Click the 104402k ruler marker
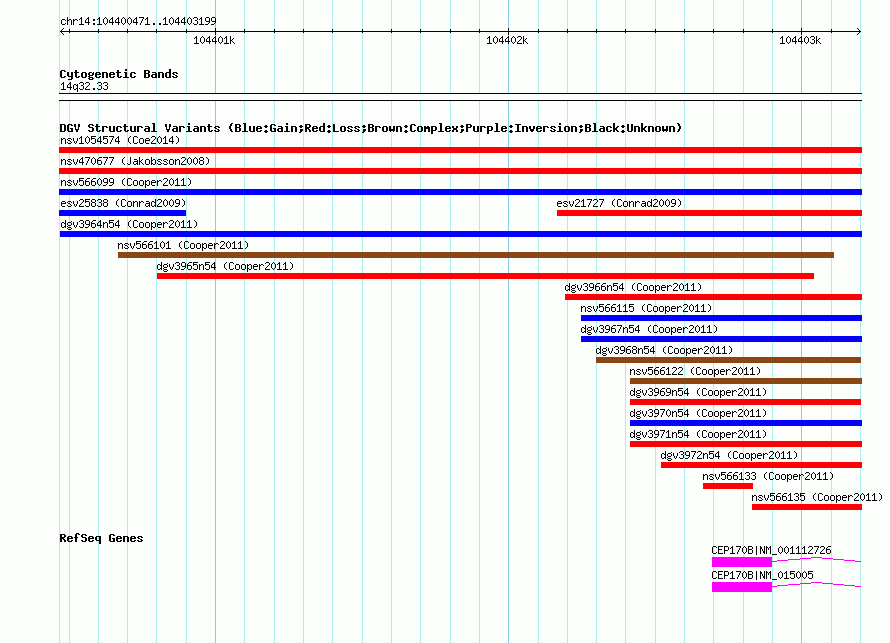Screen dimensions: 890x643 [x=507, y=40]
